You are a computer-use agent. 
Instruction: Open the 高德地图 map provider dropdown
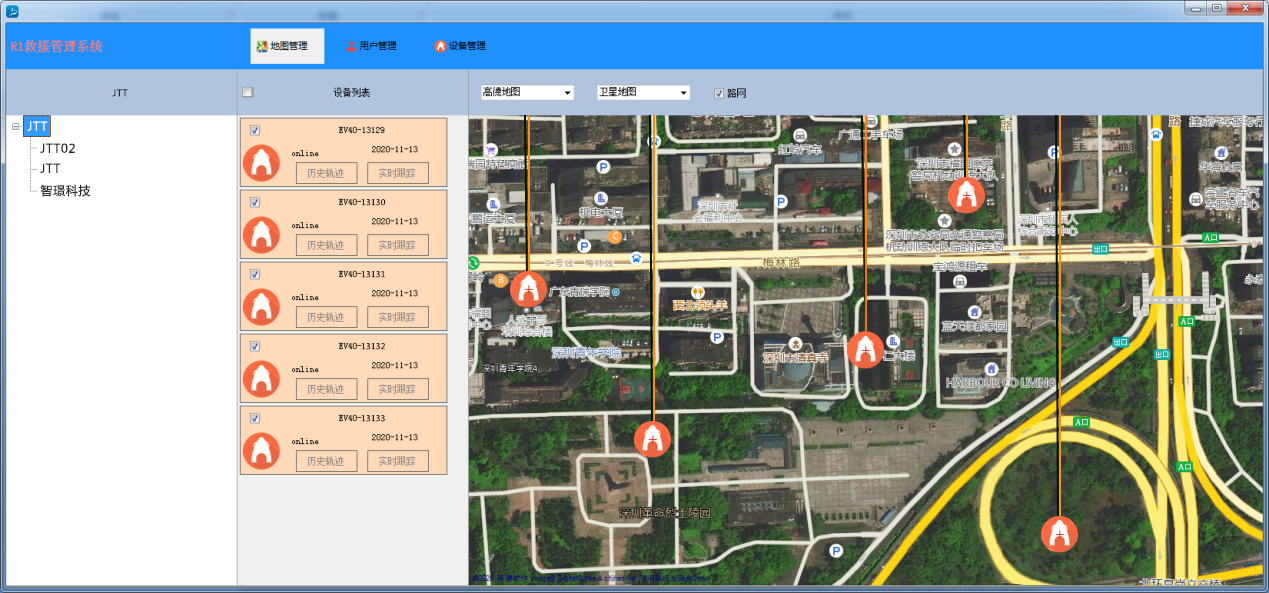pyautogui.click(x=527, y=93)
